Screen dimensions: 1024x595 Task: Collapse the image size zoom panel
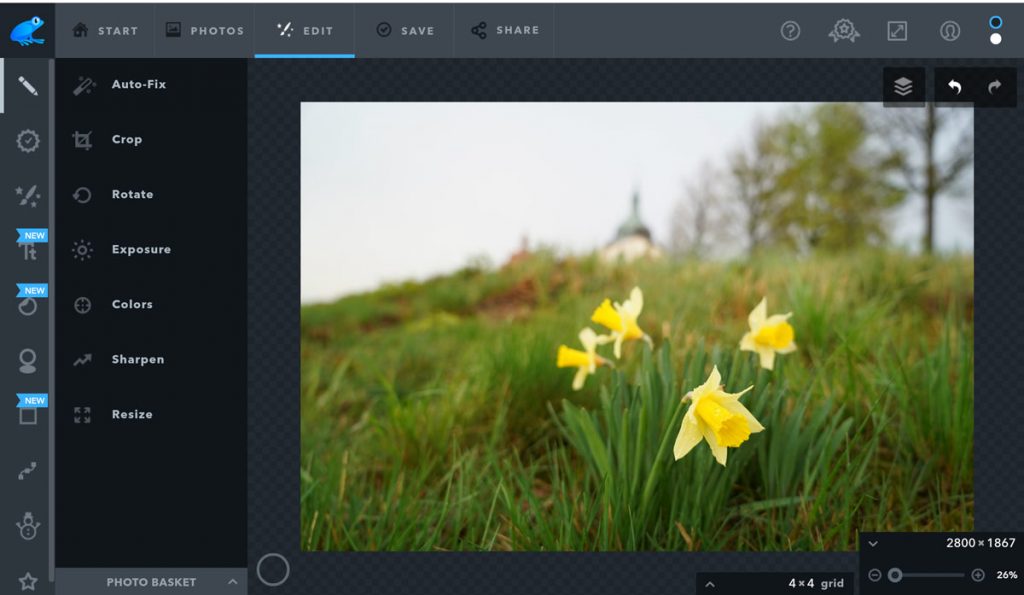coord(873,544)
